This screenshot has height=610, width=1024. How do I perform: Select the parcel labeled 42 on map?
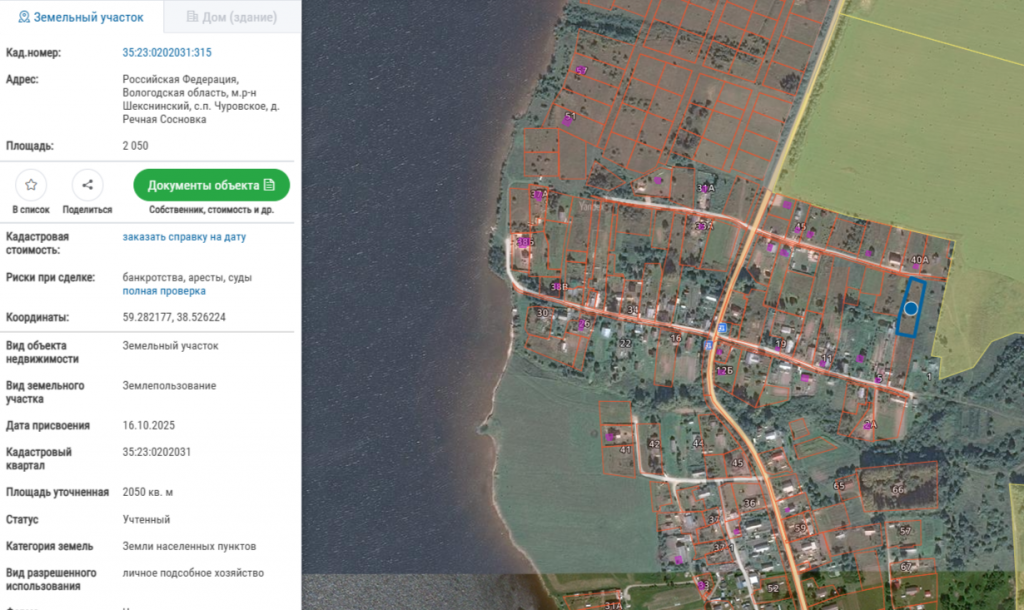654,443
